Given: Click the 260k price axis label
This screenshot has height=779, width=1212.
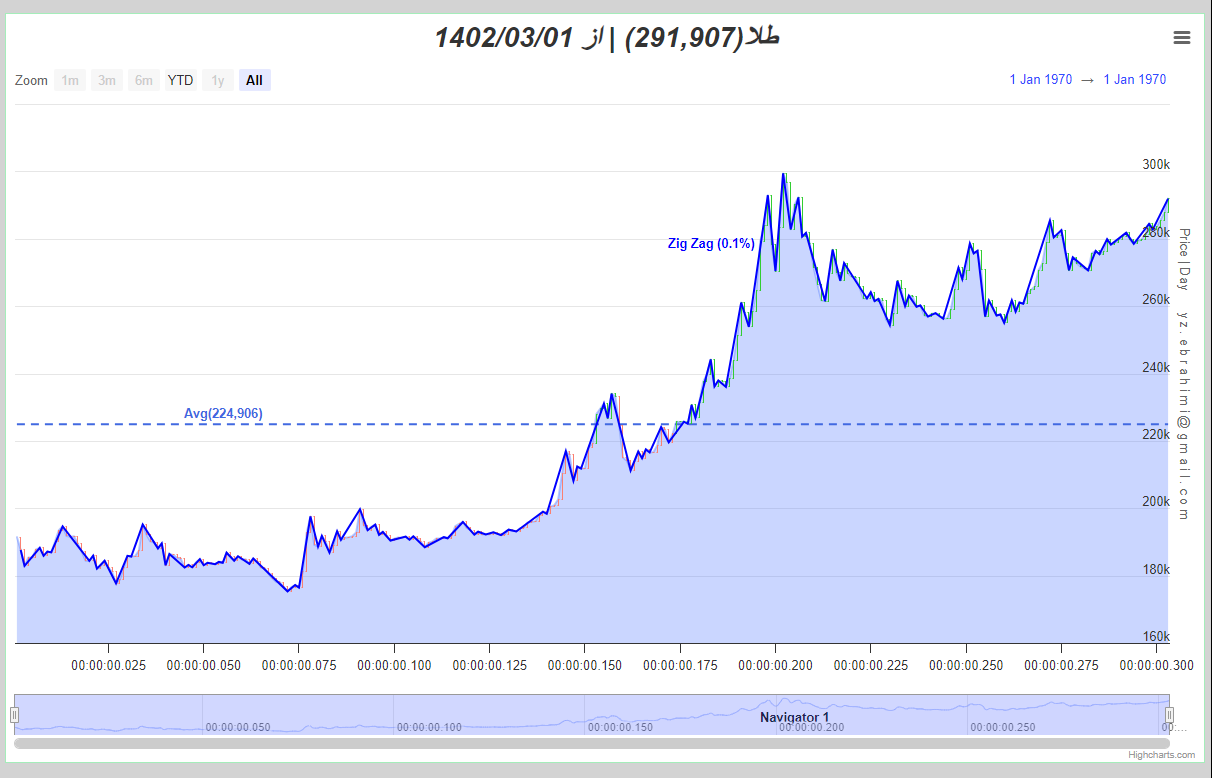Looking at the screenshot, I should click(x=1156, y=300).
